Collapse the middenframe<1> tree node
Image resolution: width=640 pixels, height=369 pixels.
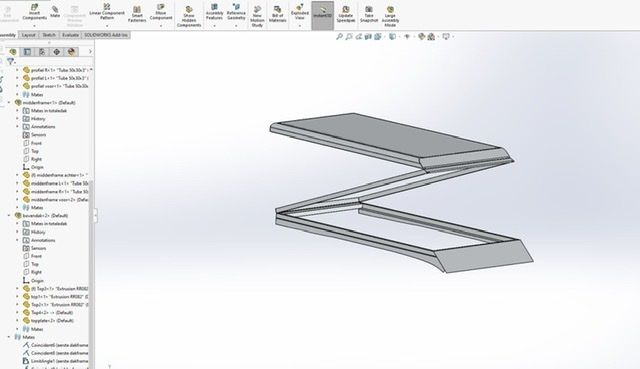point(9,102)
